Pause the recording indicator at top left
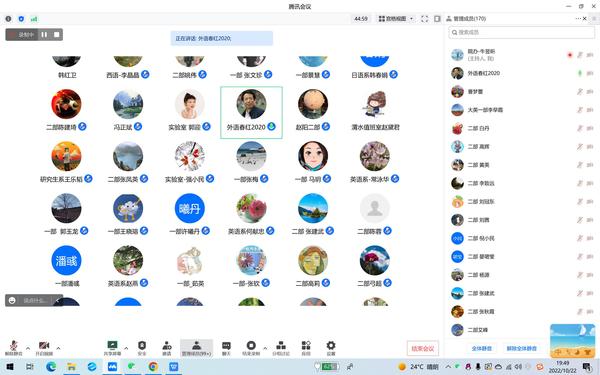 pos(44,34)
